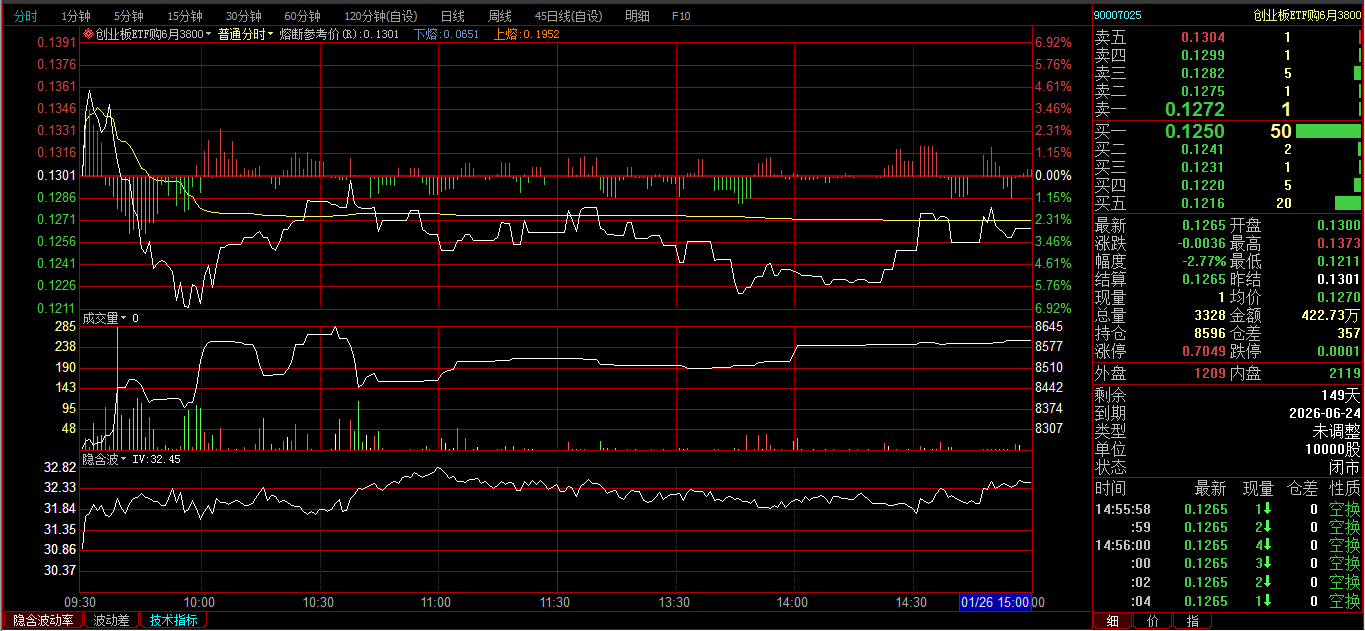Switch to the 1分钟 period tab
The image size is (1365, 631).
[76, 16]
